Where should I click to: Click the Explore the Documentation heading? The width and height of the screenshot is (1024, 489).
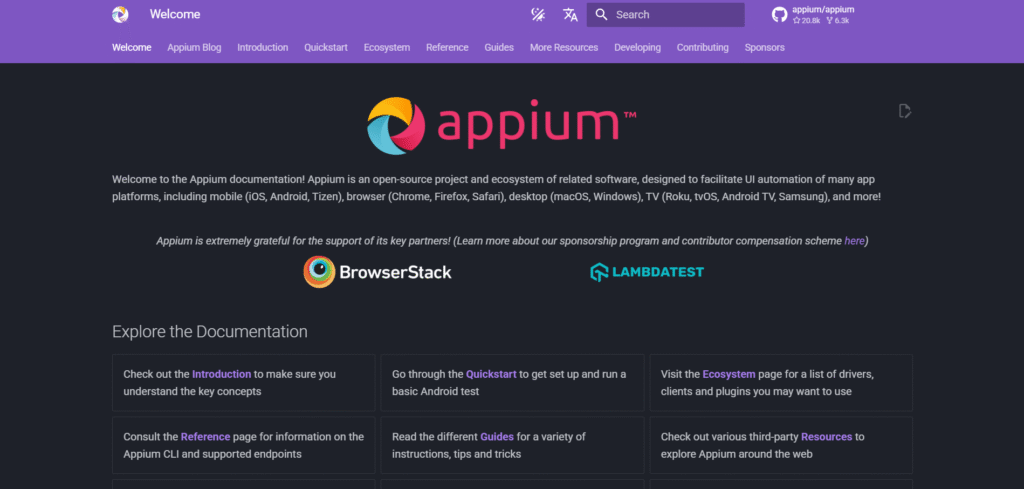[x=210, y=332]
